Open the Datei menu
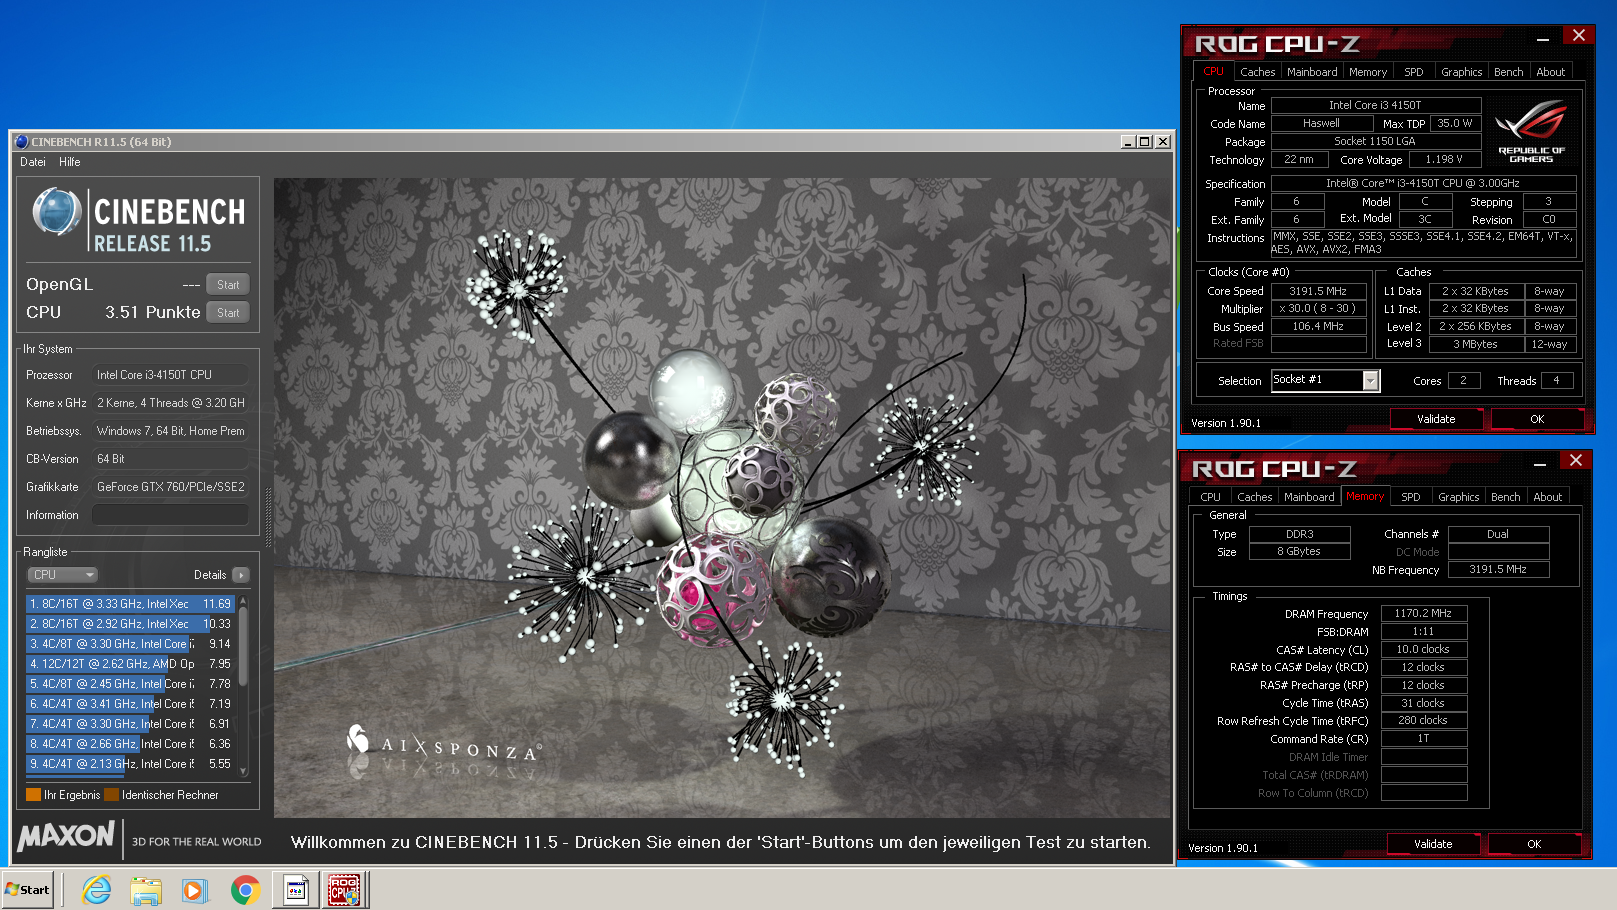This screenshot has height=910, width=1617. pyautogui.click(x=33, y=162)
